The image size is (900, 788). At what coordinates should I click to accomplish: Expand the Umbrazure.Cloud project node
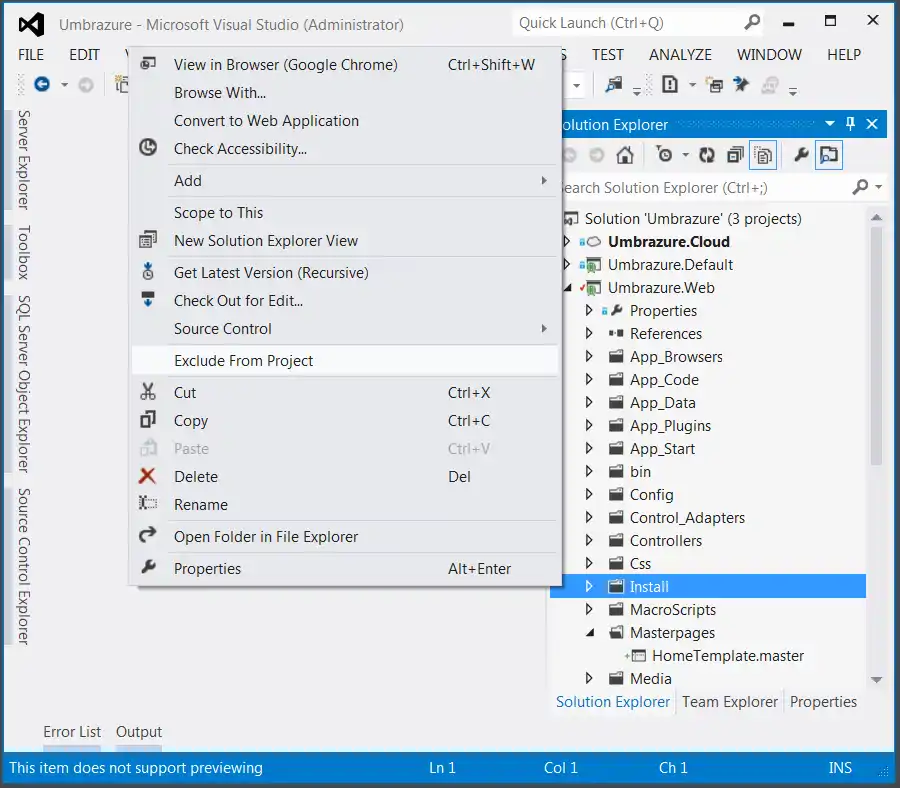pyautogui.click(x=567, y=242)
